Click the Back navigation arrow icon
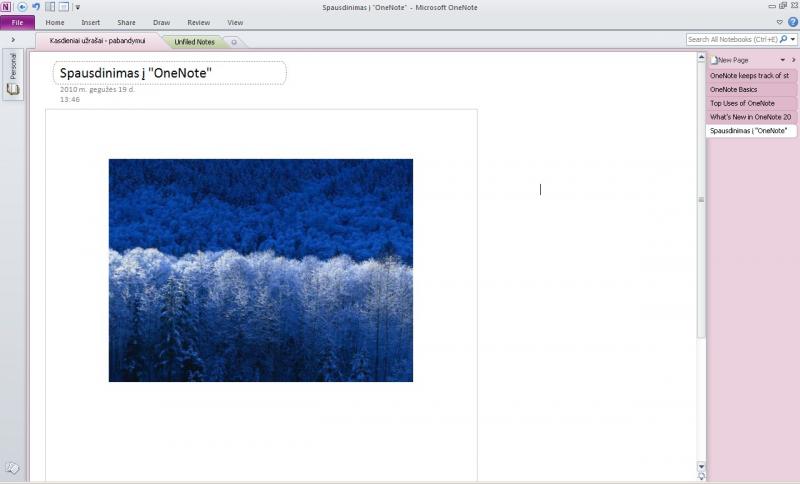The image size is (800, 484). click(x=22, y=7)
